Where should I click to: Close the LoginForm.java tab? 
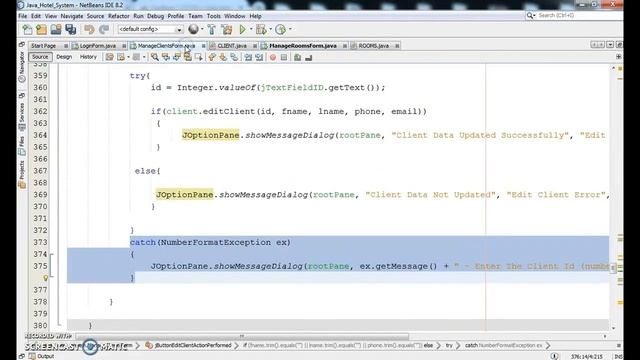(x=124, y=46)
